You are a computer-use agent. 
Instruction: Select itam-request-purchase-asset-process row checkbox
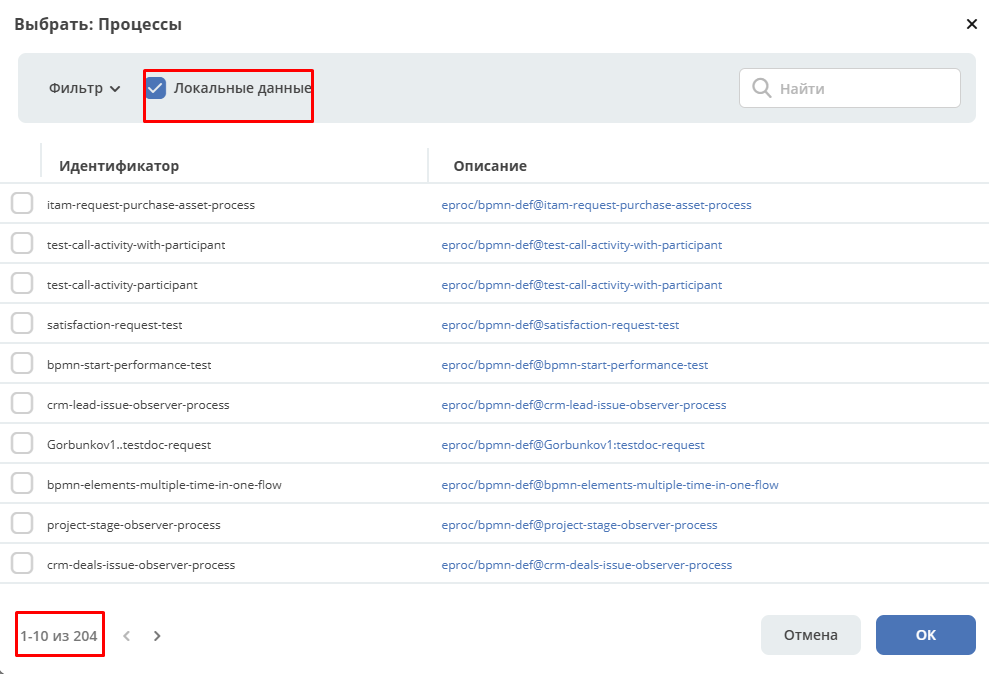coord(22,204)
